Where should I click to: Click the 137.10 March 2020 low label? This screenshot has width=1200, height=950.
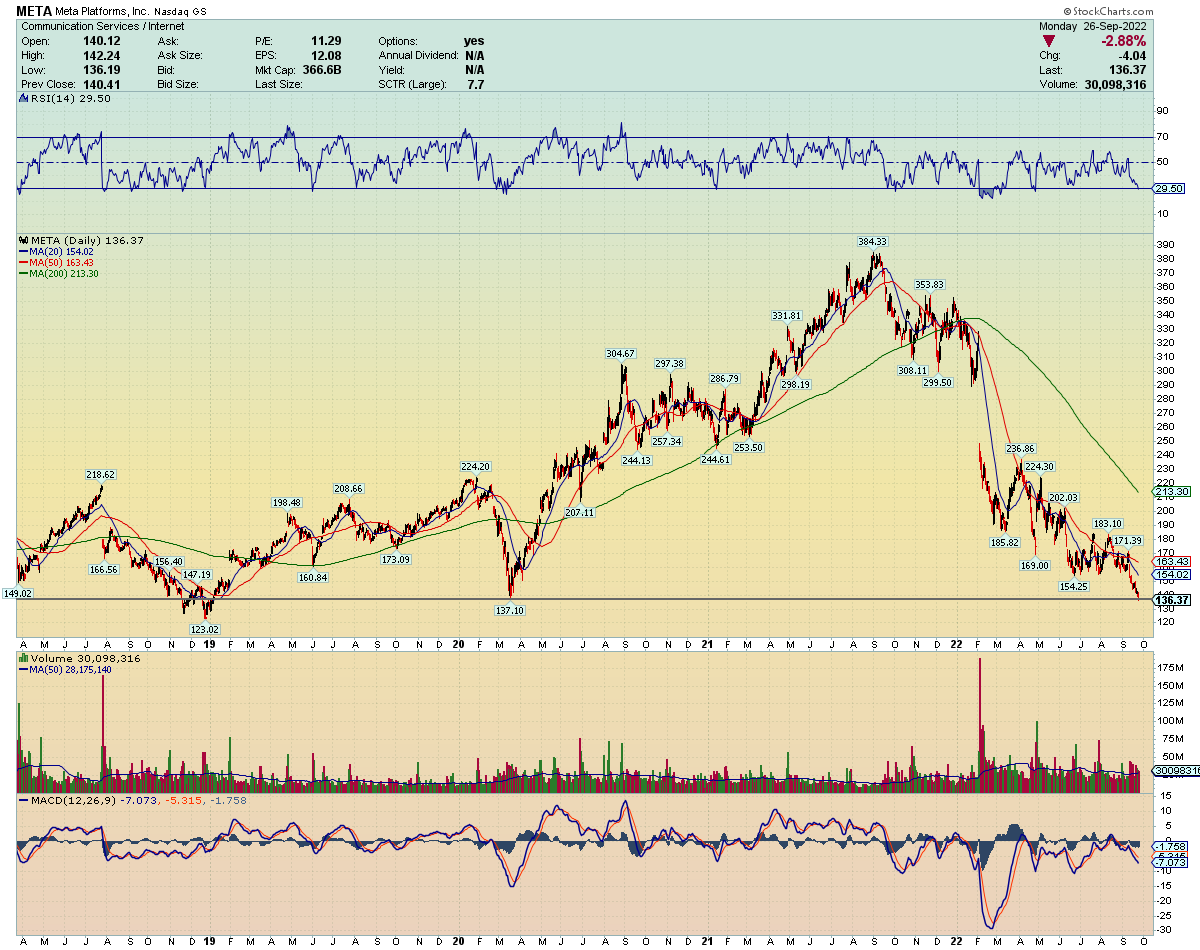(x=510, y=610)
